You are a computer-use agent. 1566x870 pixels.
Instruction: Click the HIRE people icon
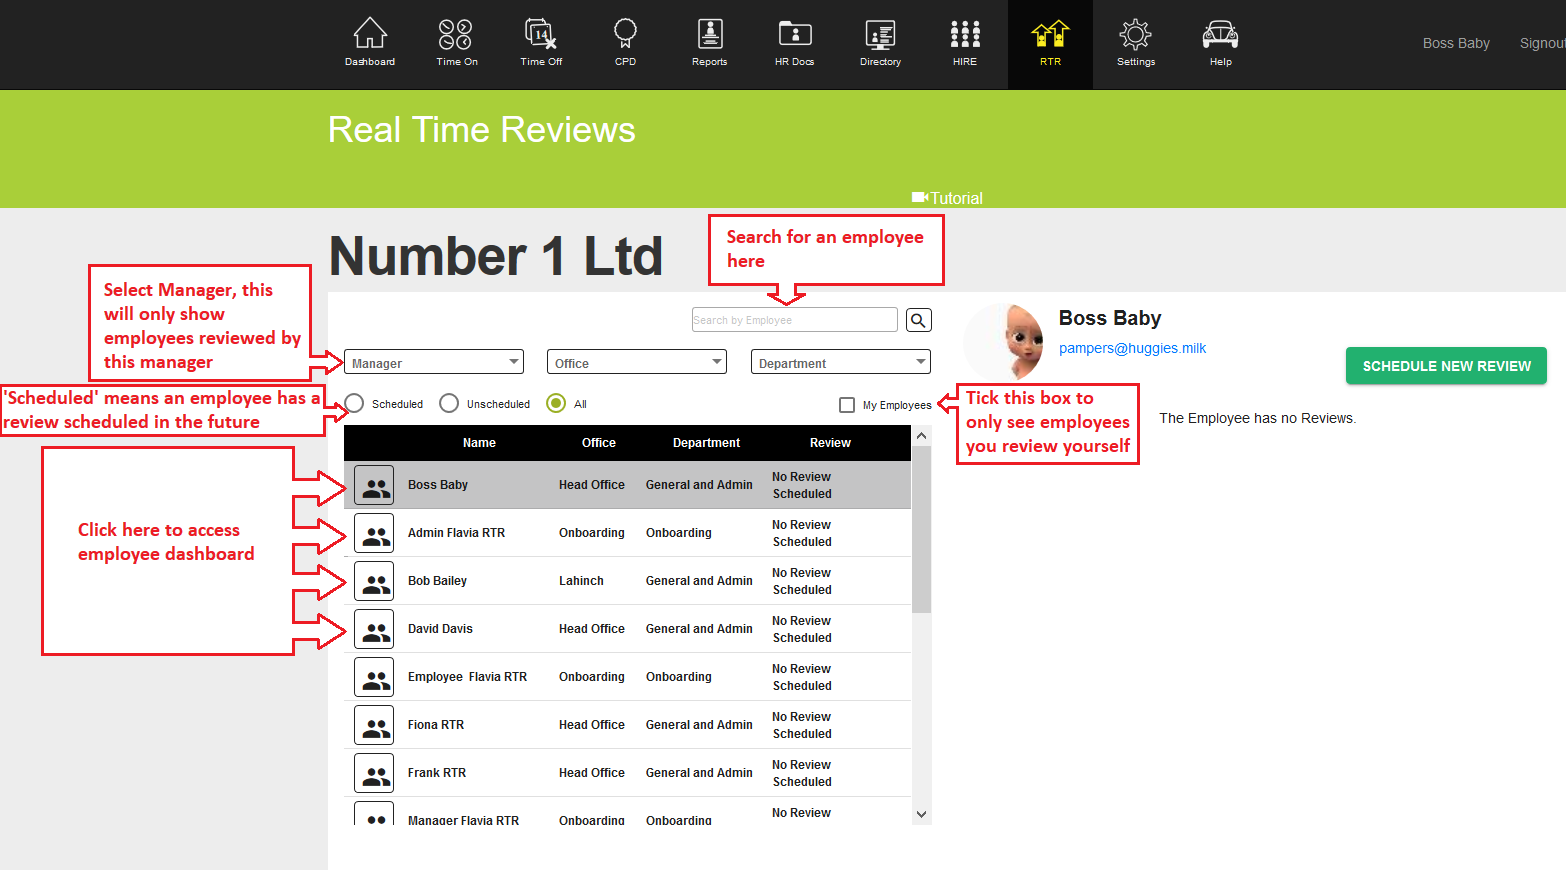point(965,35)
